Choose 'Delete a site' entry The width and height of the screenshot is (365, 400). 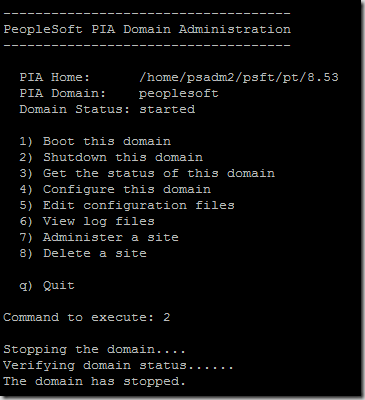pos(83,253)
